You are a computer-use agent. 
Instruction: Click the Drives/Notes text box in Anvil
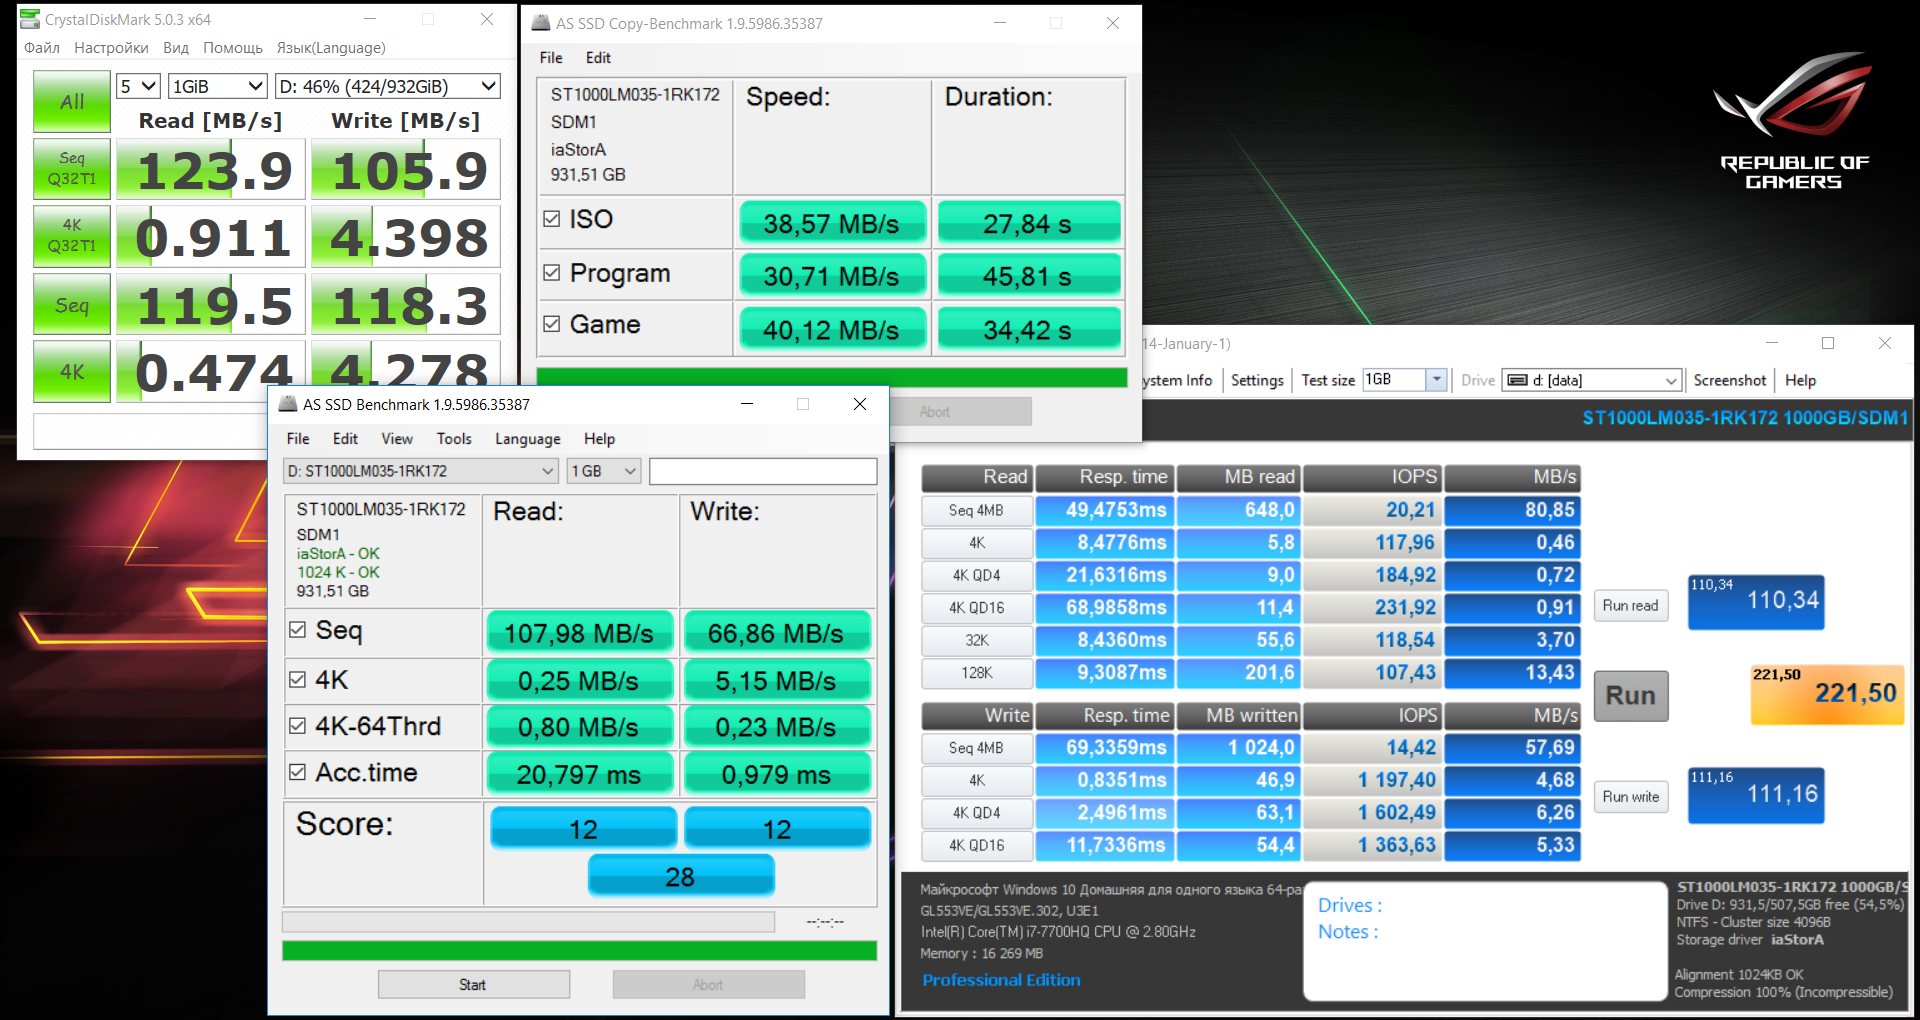1486,940
